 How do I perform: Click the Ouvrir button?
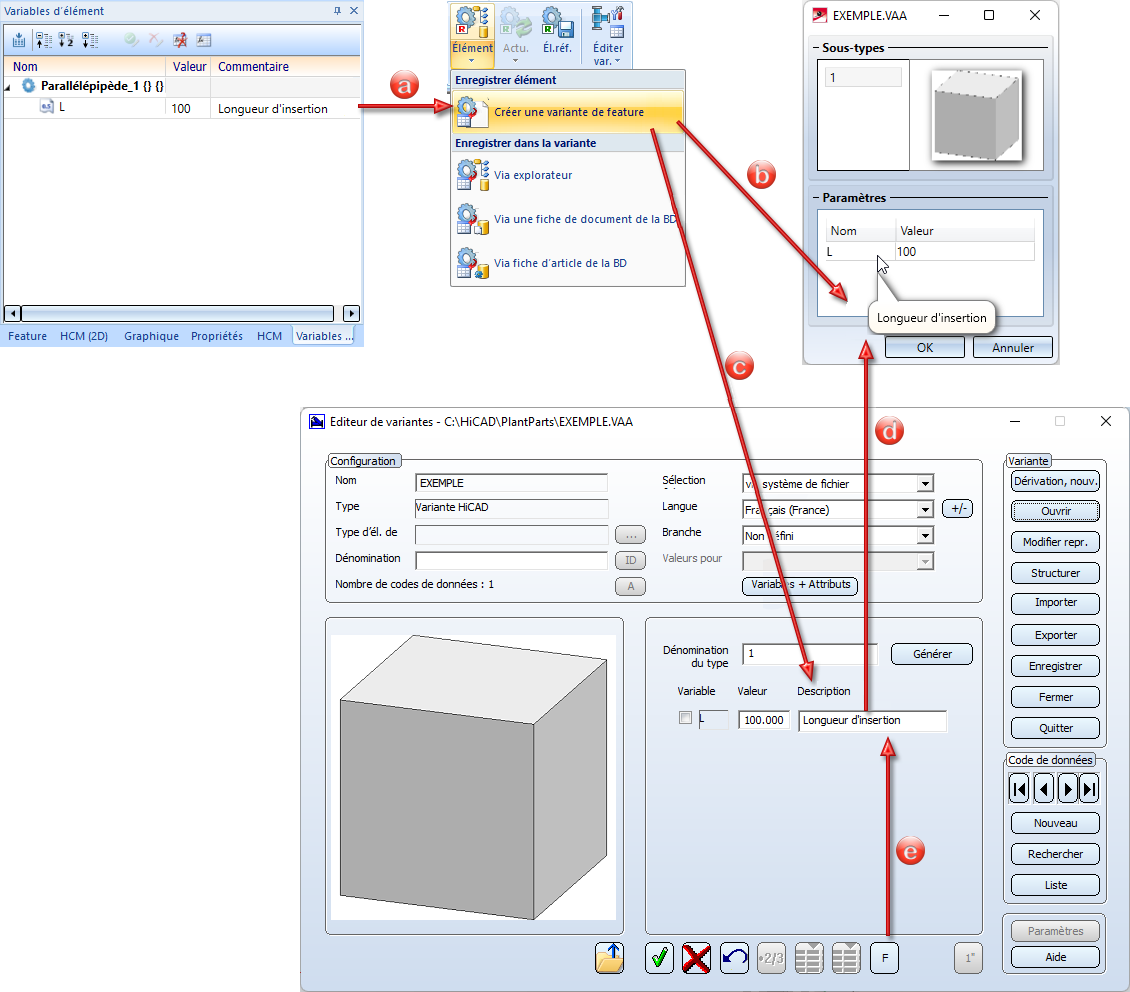1056,511
